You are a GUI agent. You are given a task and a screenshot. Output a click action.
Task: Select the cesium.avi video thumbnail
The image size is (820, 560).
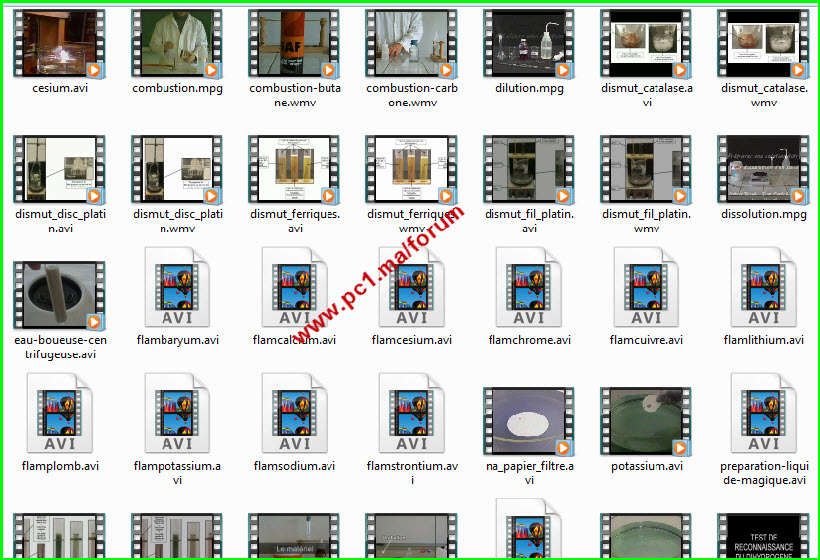point(59,43)
